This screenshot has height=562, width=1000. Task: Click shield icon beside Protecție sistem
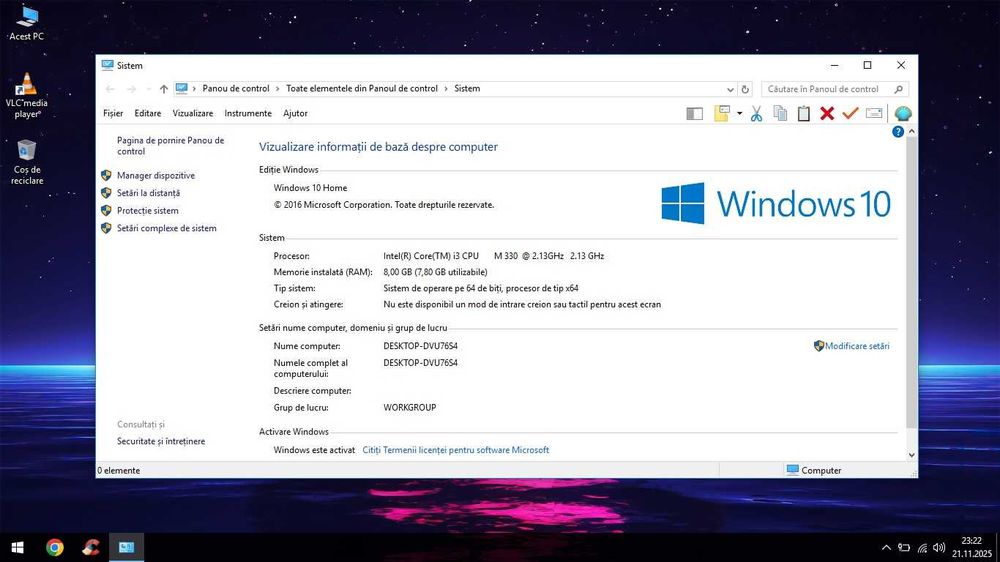[107, 211]
